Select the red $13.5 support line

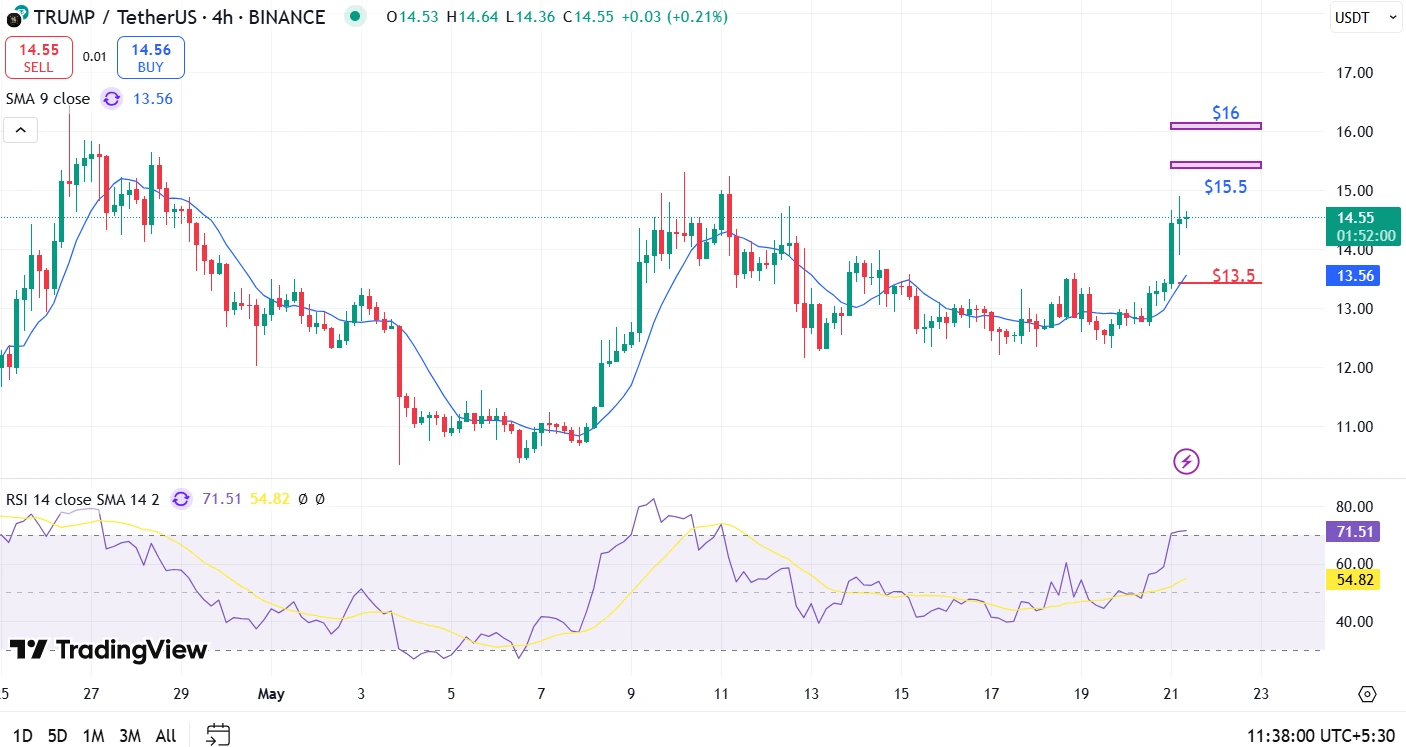(x=1222, y=284)
